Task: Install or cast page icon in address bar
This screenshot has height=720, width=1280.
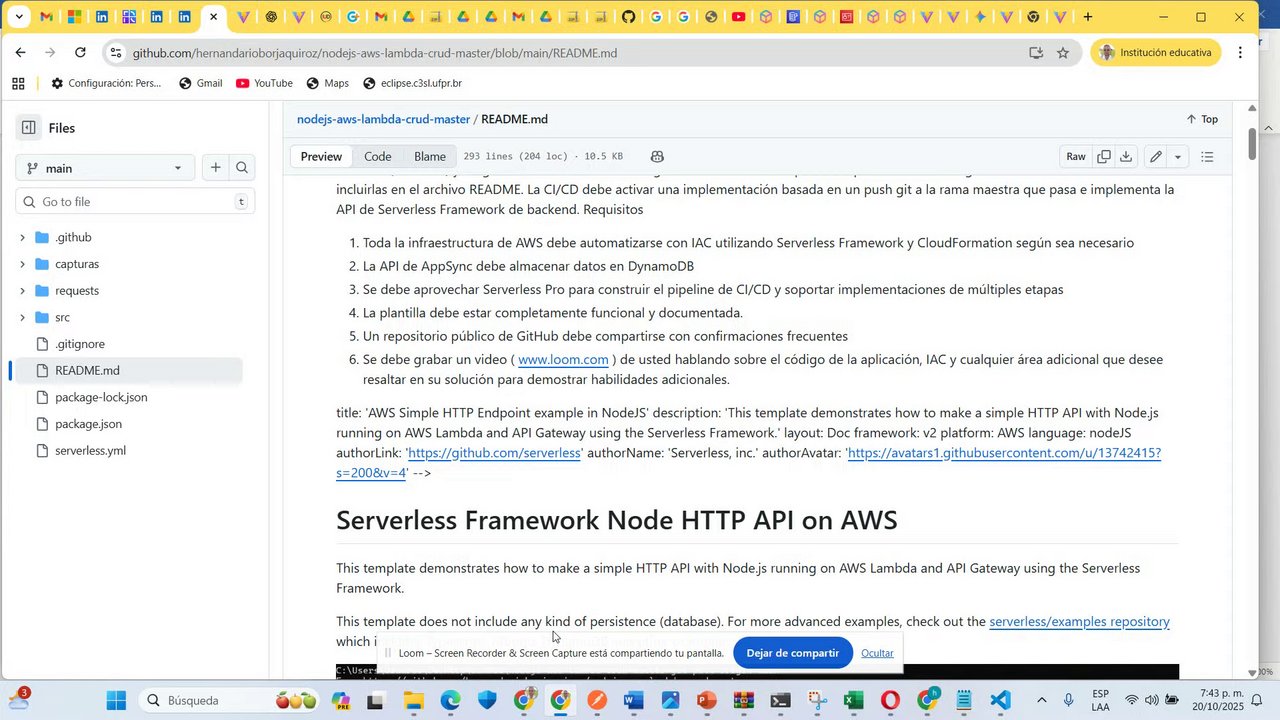Action: [x=1036, y=53]
